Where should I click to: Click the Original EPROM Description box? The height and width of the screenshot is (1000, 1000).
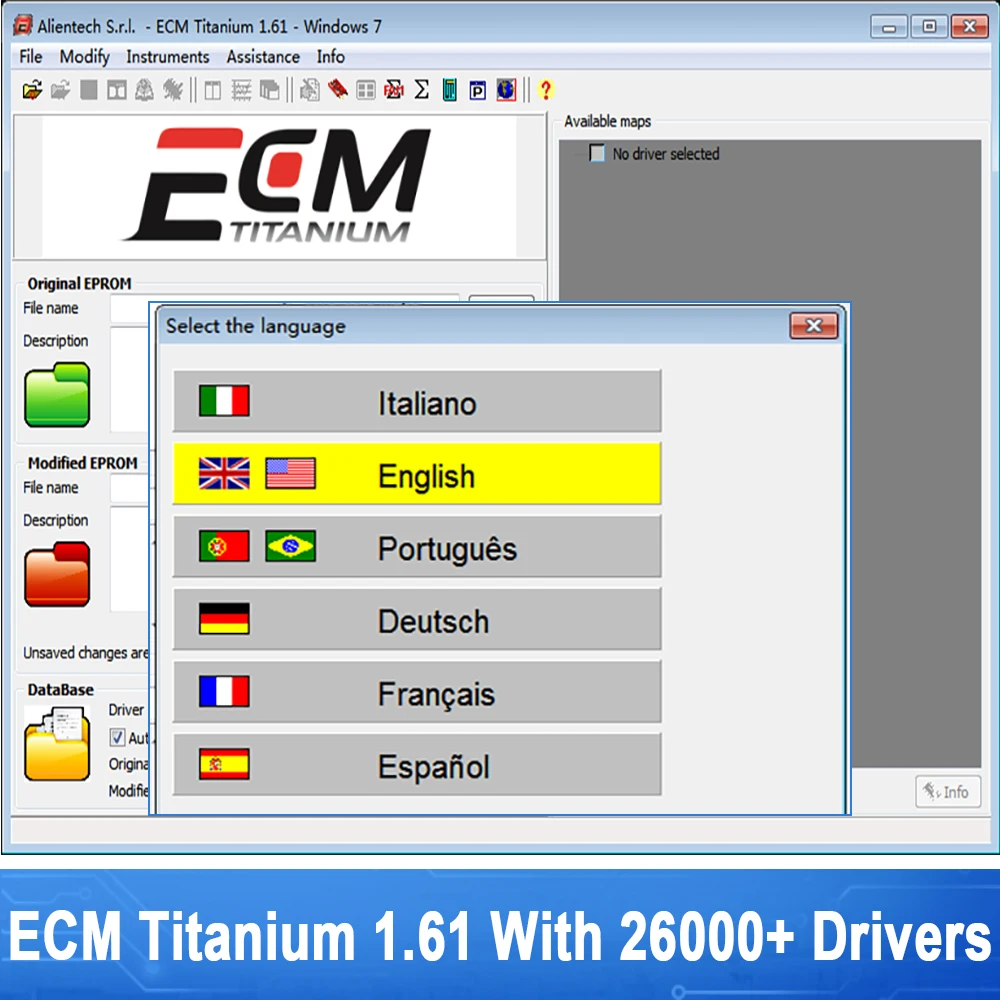(x=129, y=379)
